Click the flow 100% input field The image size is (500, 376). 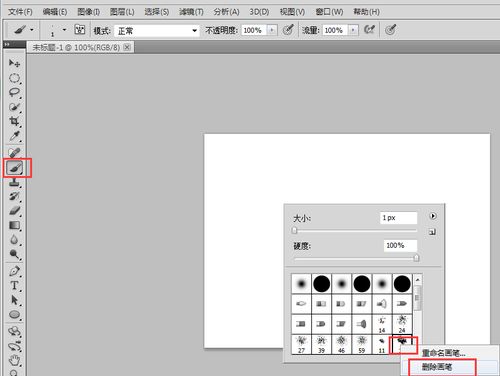335,30
